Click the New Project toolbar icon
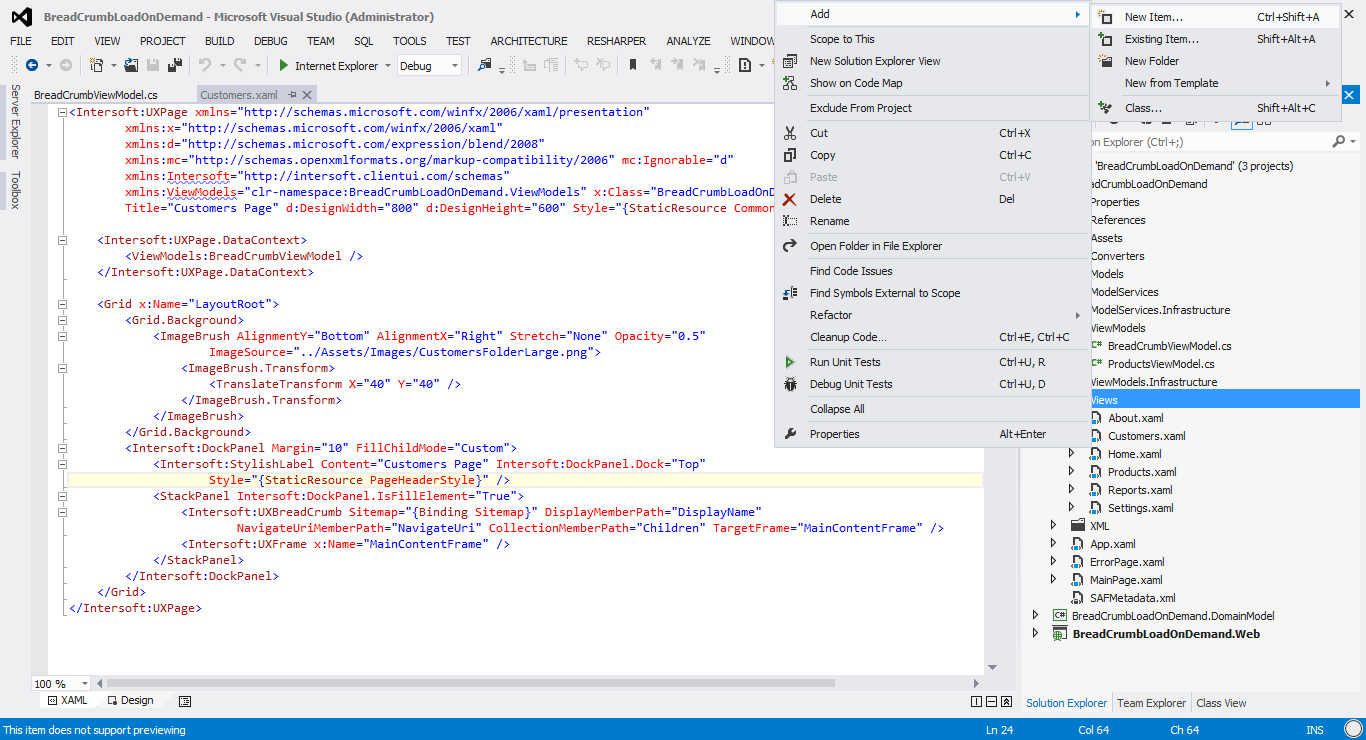 point(97,65)
